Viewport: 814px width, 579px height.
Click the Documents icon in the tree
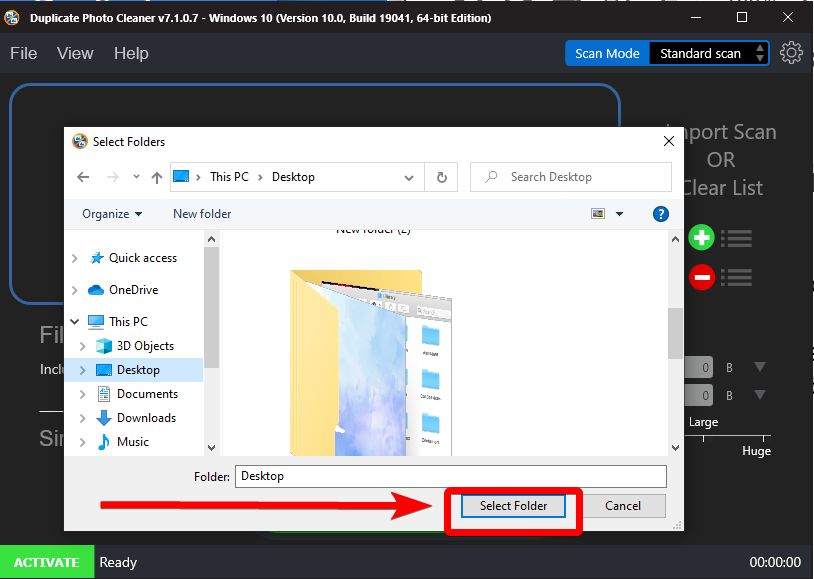point(104,394)
